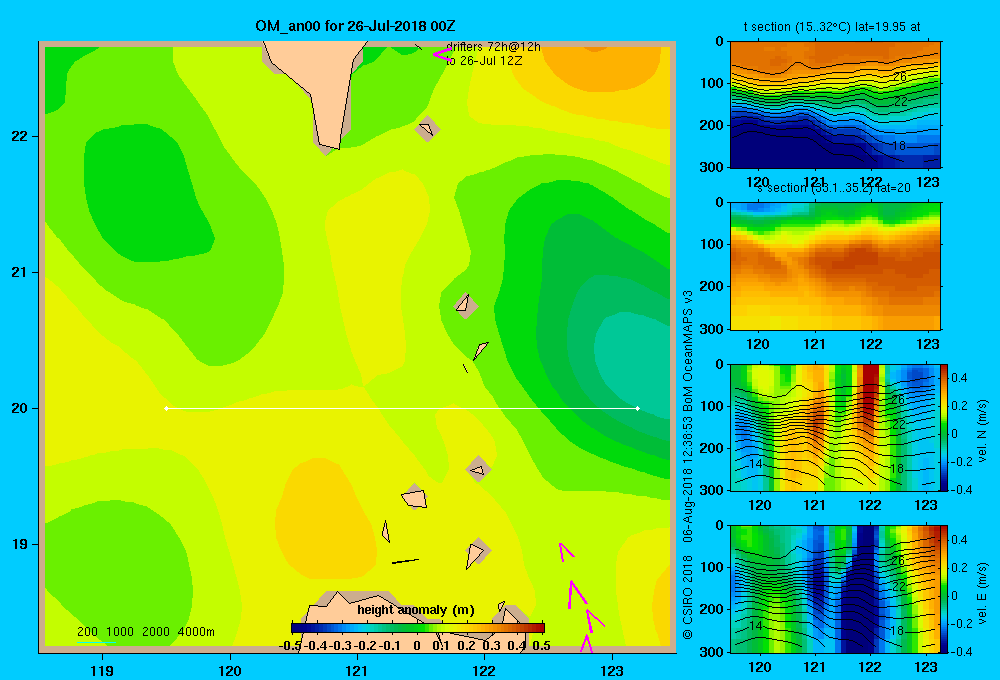This screenshot has width=1000, height=680.
Task: Open the eastward velocity section plot
Action: (835, 589)
